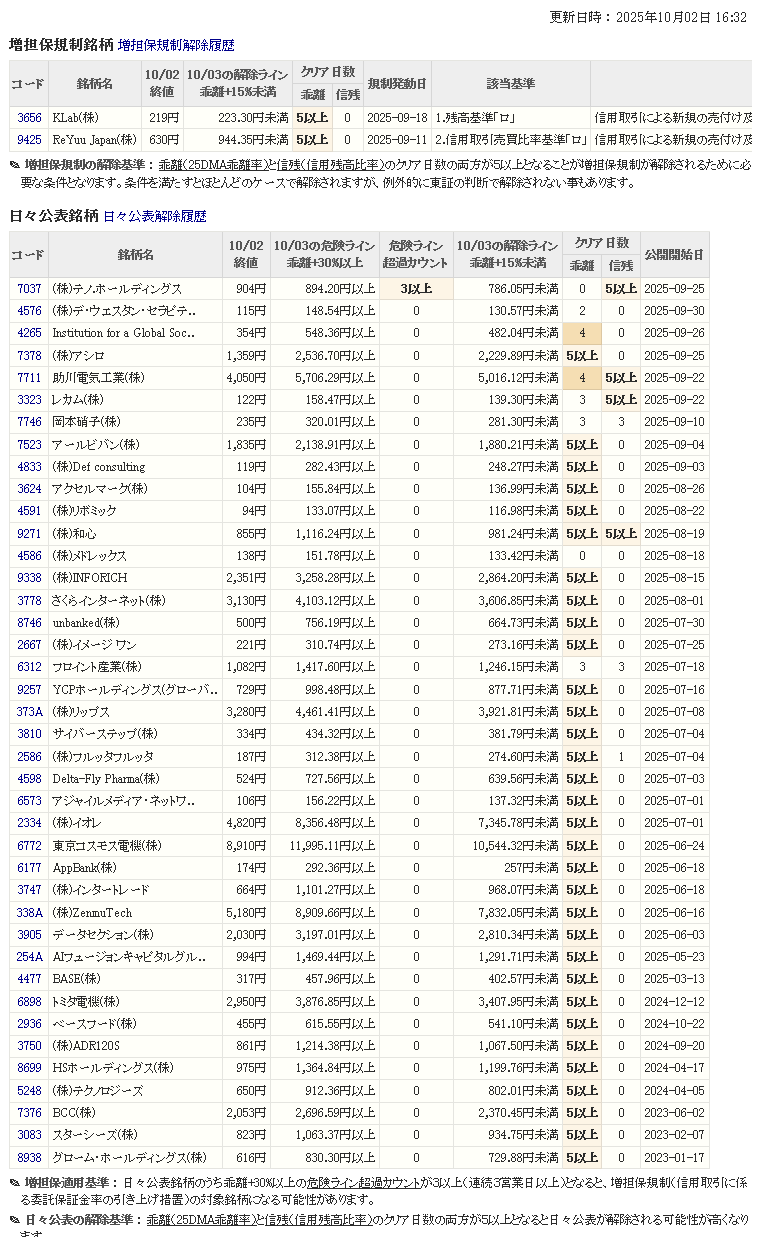The image size is (757, 1237).
Task: Open stock code 3656 for KLab
Action: pyautogui.click(x=29, y=118)
